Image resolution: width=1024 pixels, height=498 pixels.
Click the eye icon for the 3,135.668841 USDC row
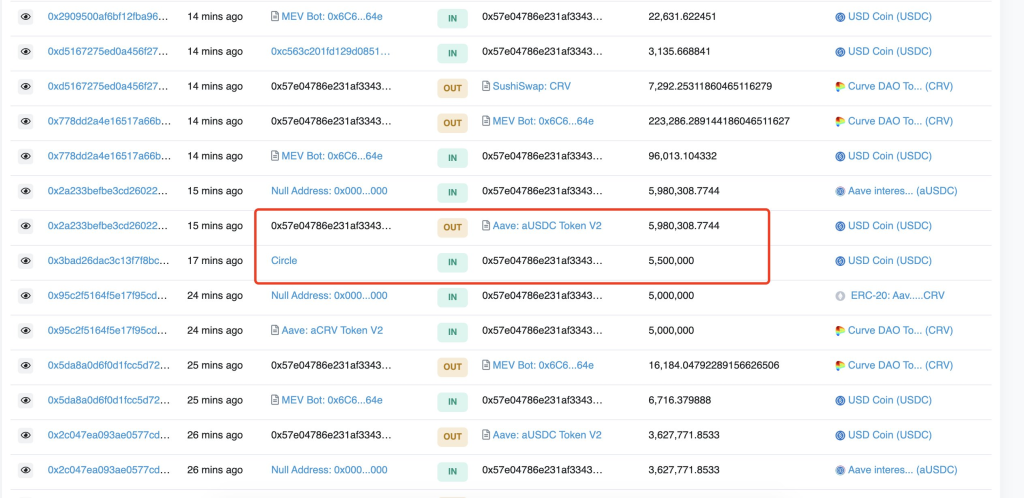[x=25, y=52]
